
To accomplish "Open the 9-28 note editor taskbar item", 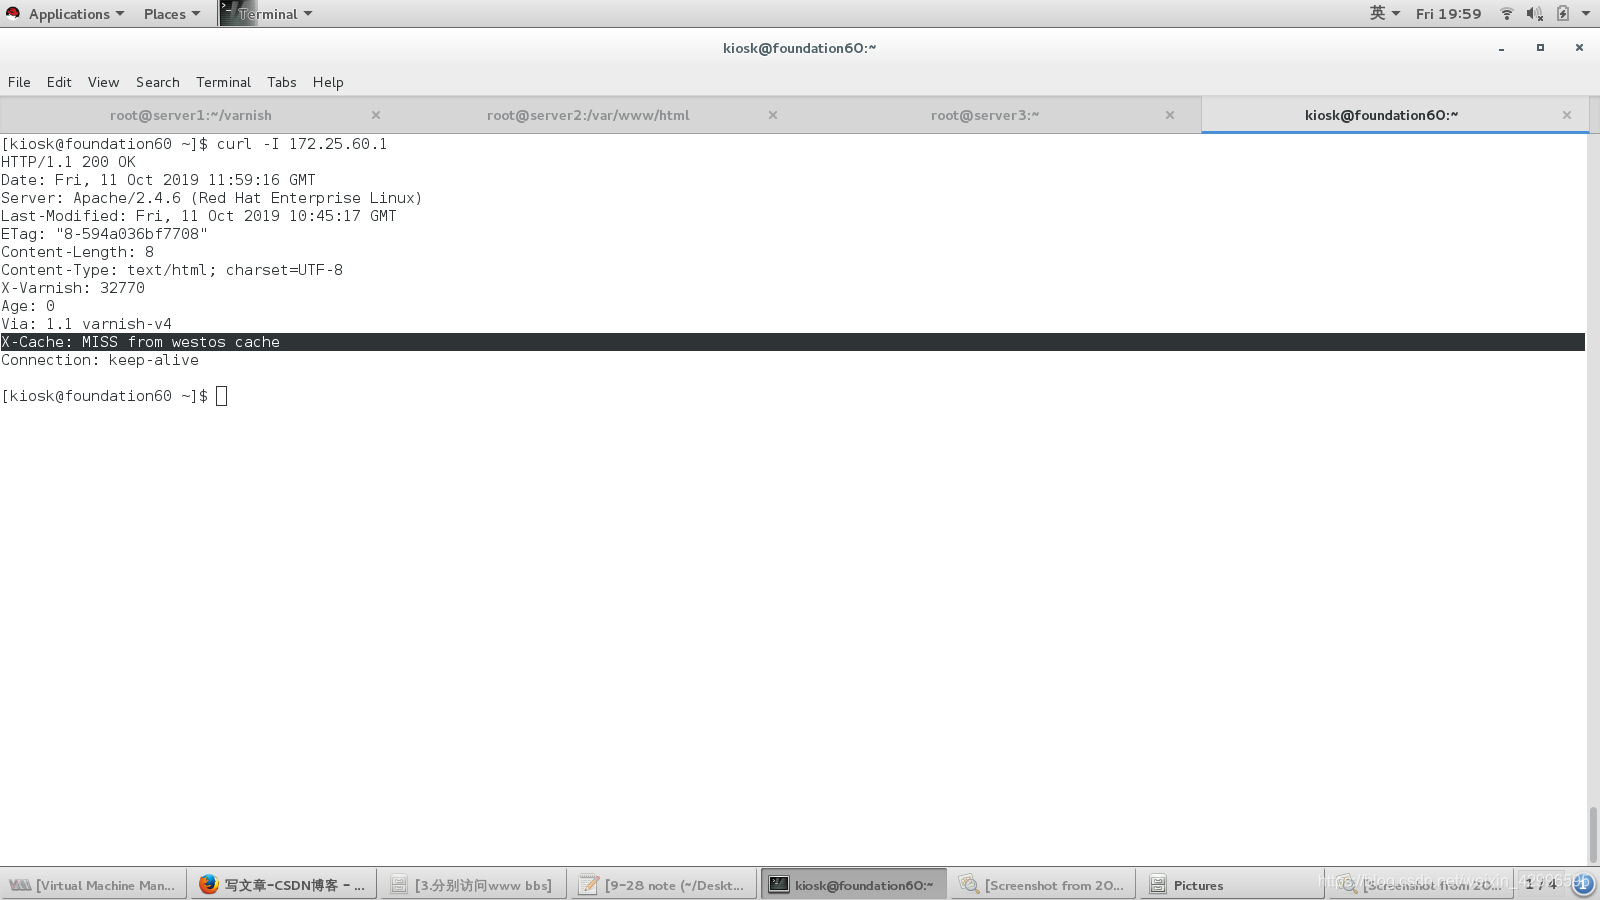I will [663, 885].
